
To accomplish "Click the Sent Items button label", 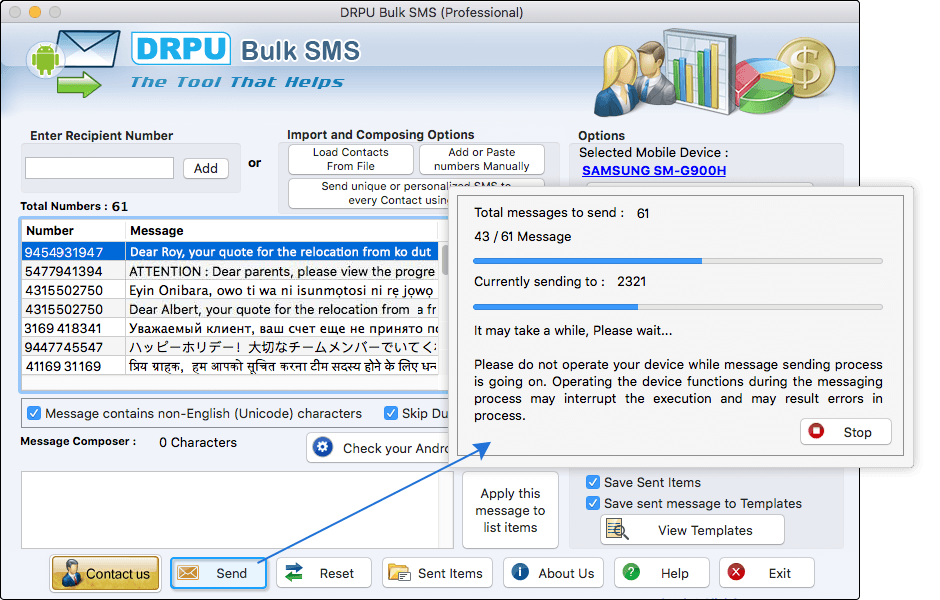I will (x=450, y=574).
